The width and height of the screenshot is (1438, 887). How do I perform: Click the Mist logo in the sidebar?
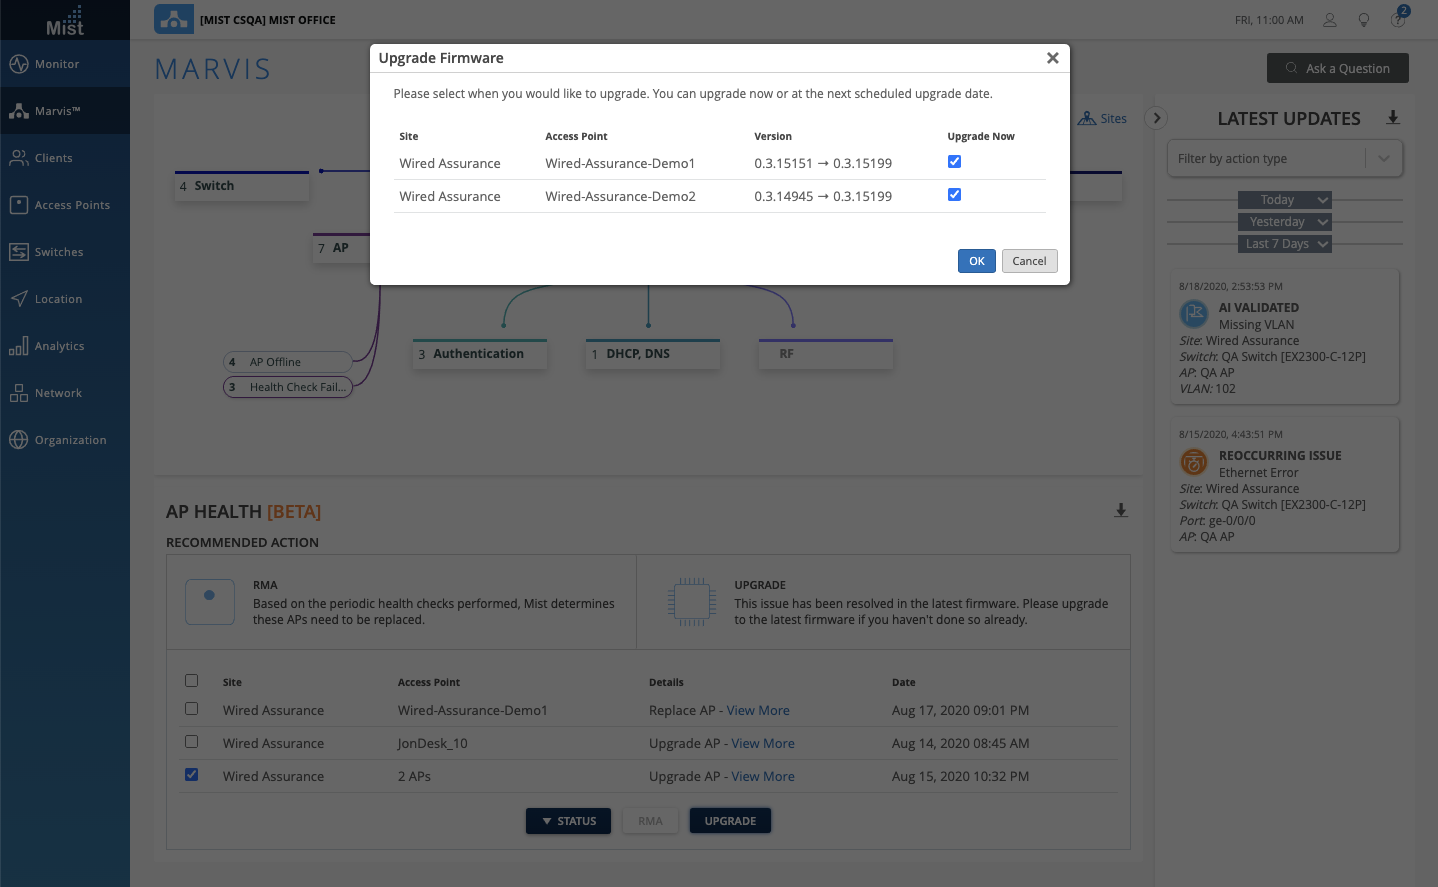[x=65, y=21]
